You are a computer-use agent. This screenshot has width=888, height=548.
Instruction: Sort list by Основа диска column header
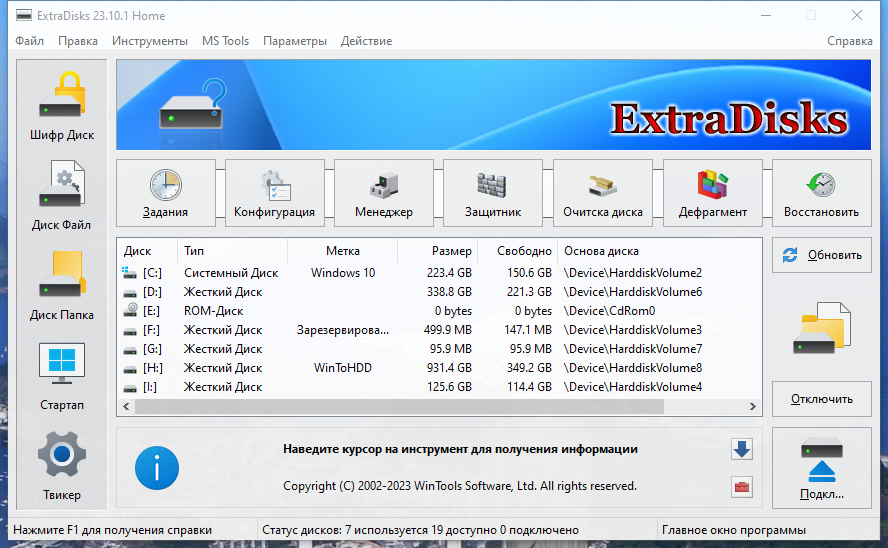tap(659, 251)
